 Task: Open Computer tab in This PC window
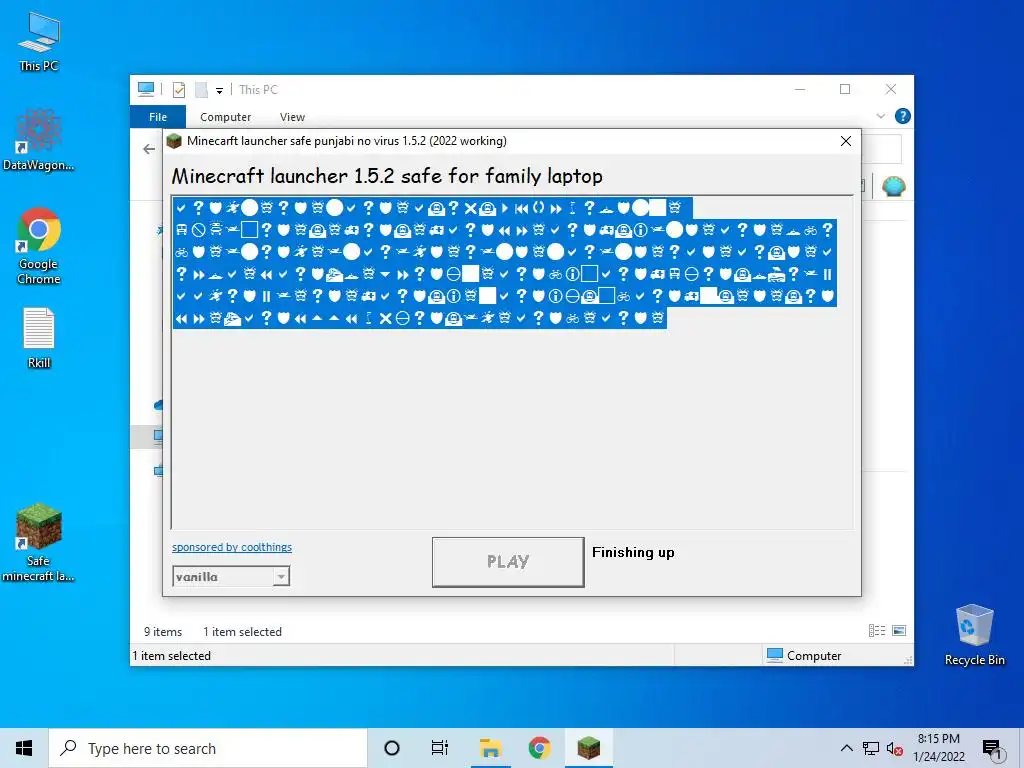[225, 117]
